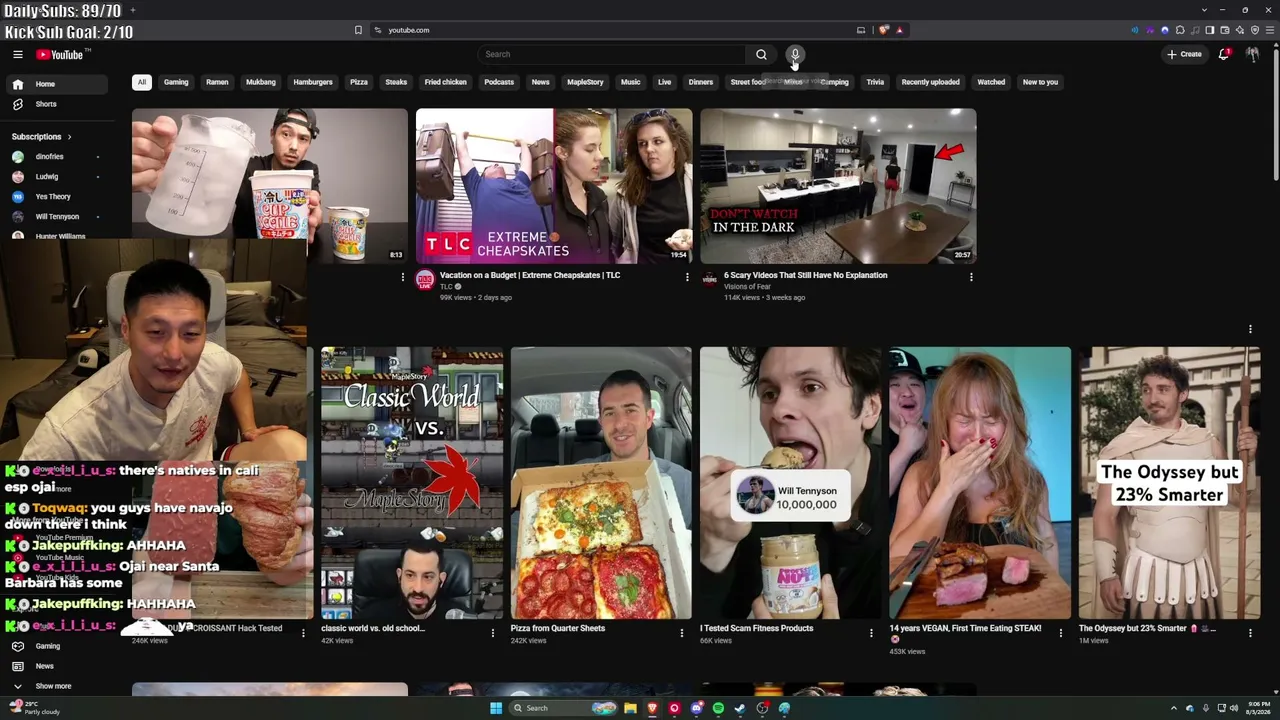Open the browser main menu
This screenshot has width=1280, height=720.
tap(1269, 30)
